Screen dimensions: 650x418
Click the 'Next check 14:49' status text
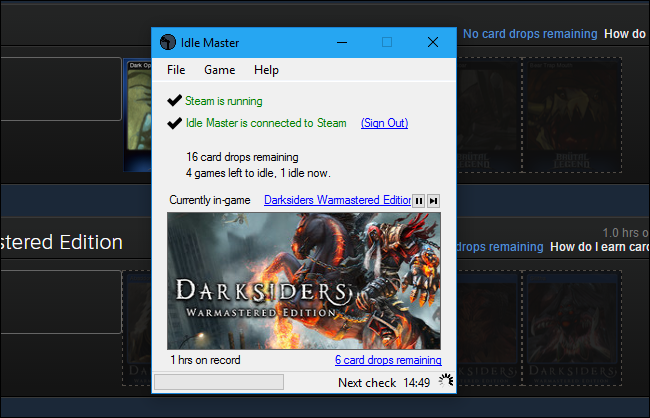pos(384,382)
